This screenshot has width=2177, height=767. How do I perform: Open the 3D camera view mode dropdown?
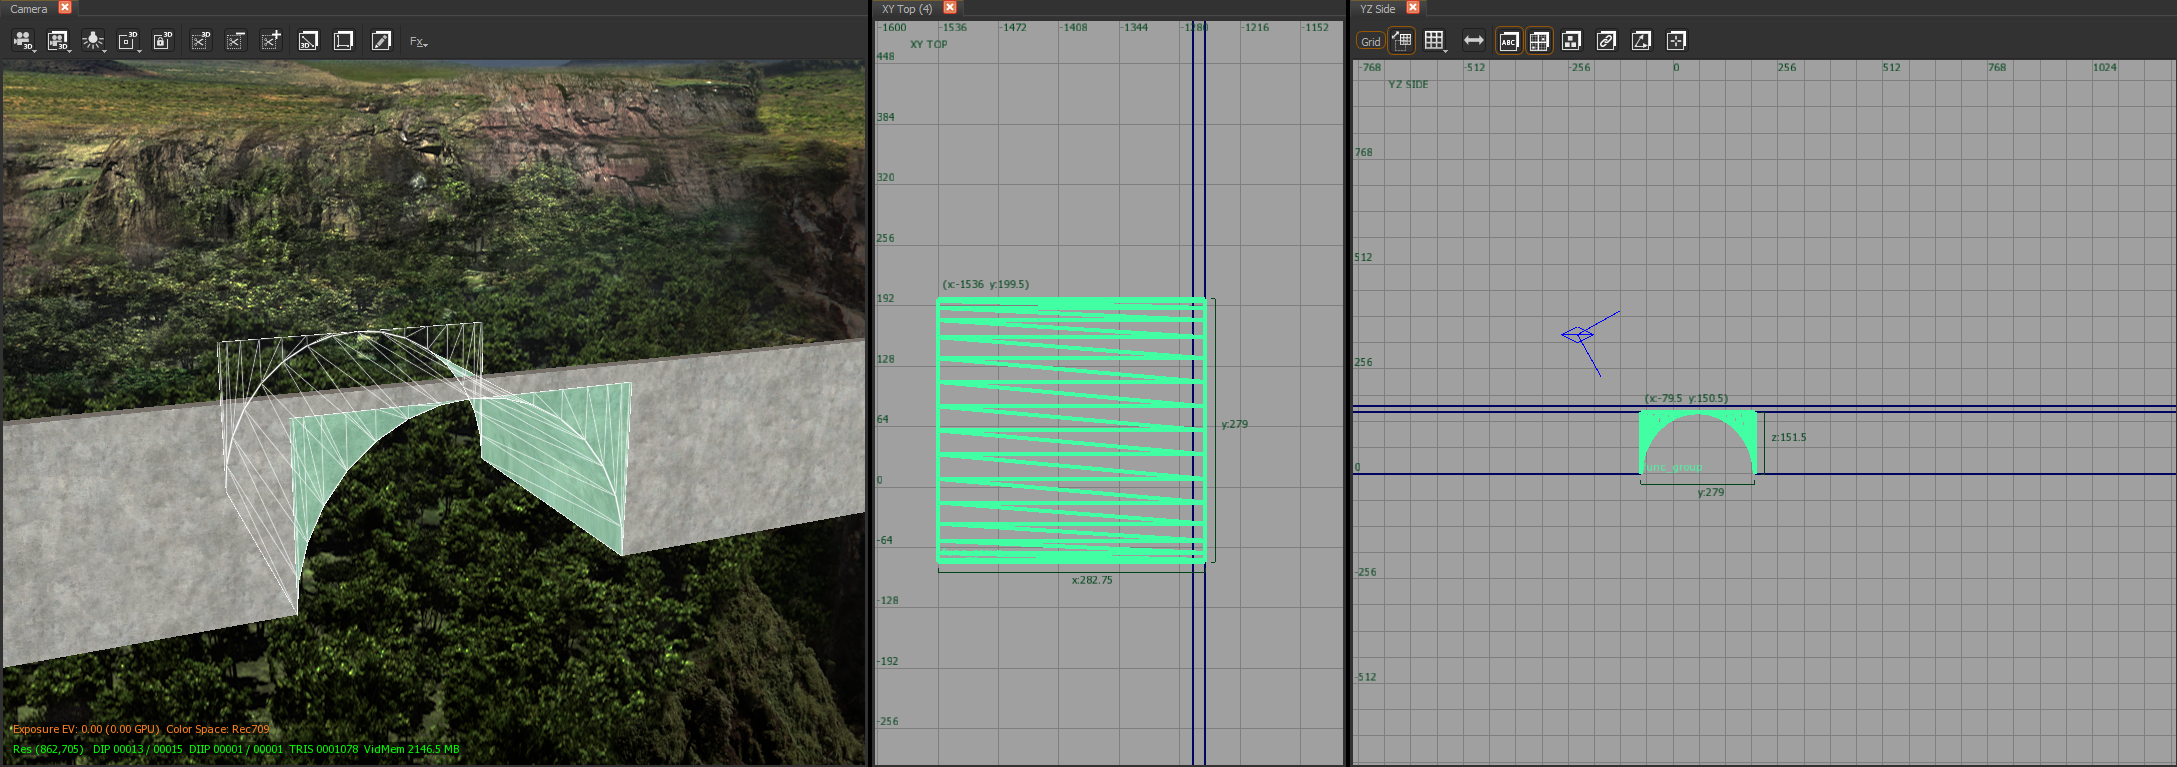click(x=23, y=41)
